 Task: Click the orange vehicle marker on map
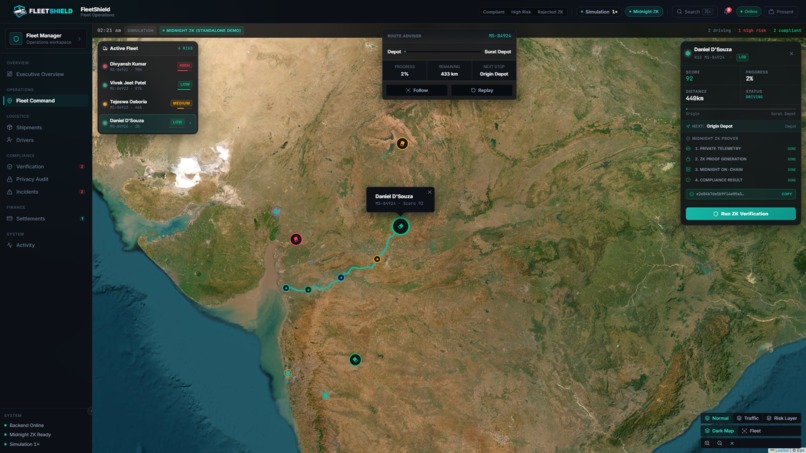402,143
